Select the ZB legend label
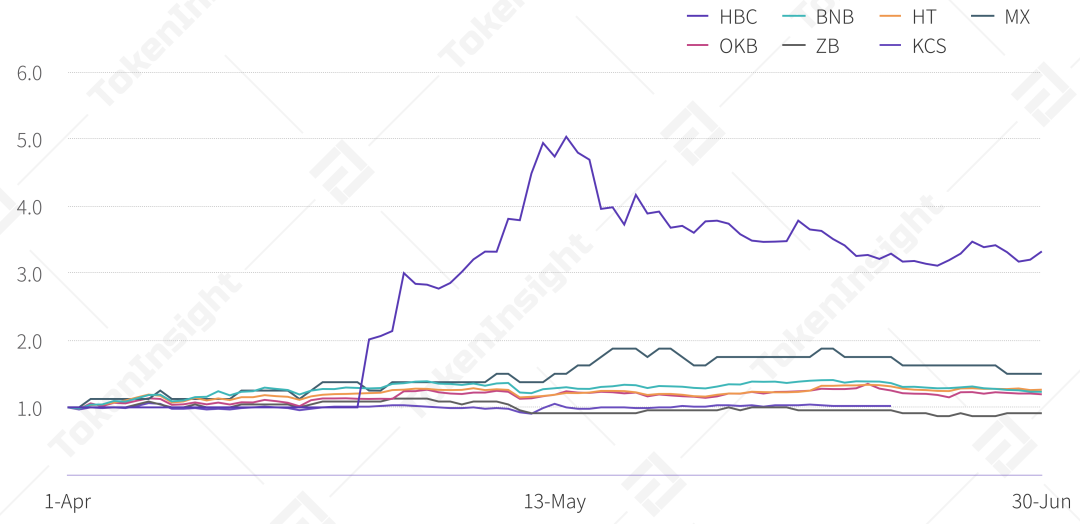This screenshot has width=1080, height=524. tap(827, 46)
